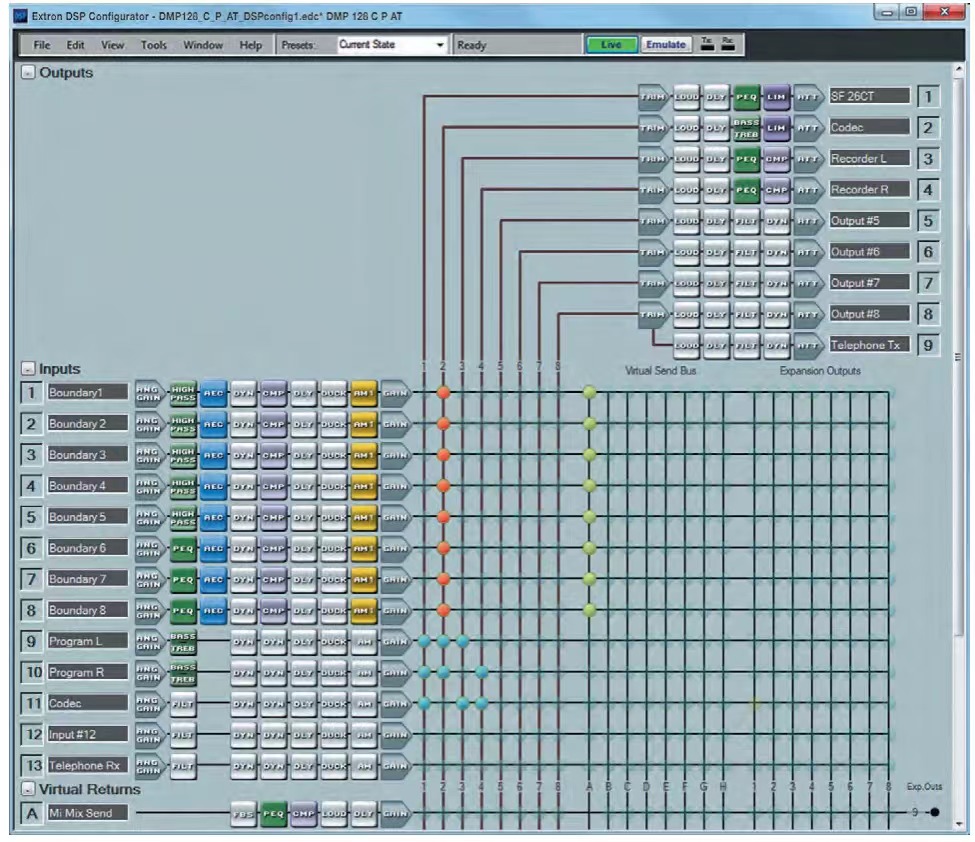Screen dimensions: 975x842
Task: Toggle Boundary 4 mix-point to virtual send A
Action: pos(589,486)
